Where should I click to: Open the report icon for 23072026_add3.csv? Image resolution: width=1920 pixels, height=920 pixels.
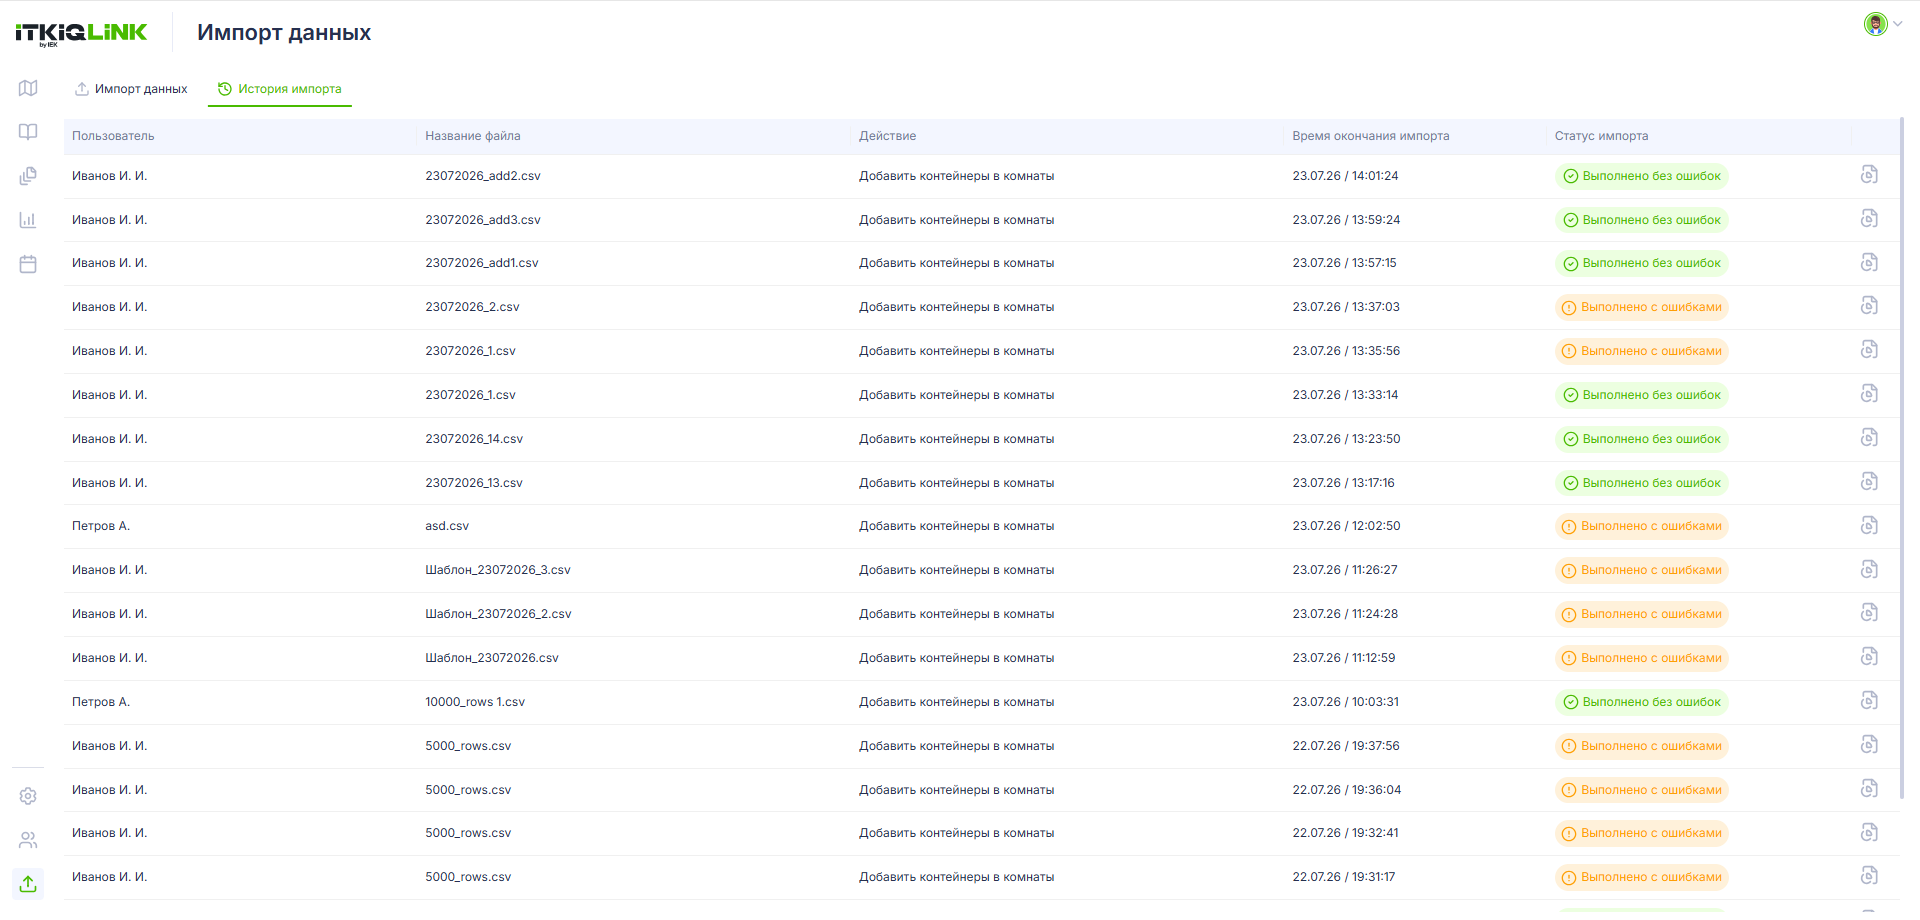coord(1869,219)
